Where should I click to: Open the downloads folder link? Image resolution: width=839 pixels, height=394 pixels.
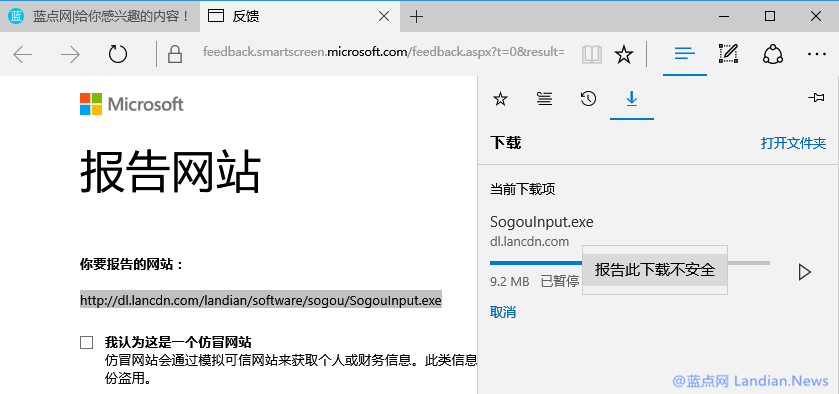click(x=794, y=143)
